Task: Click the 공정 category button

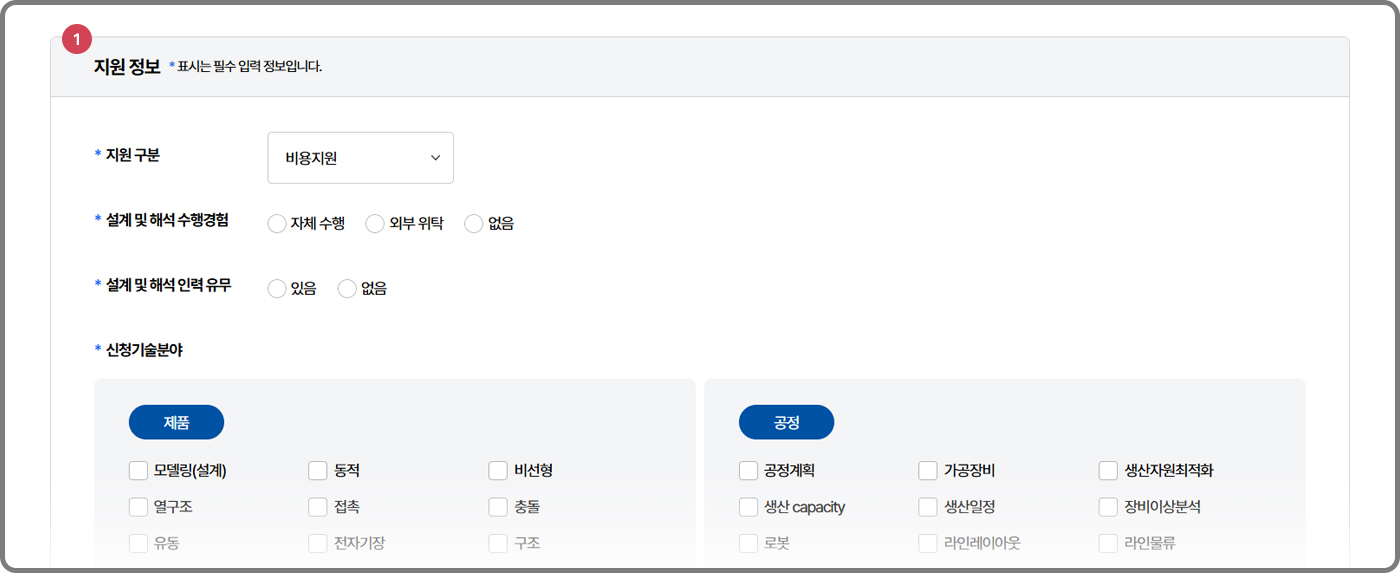Action: [x=786, y=422]
